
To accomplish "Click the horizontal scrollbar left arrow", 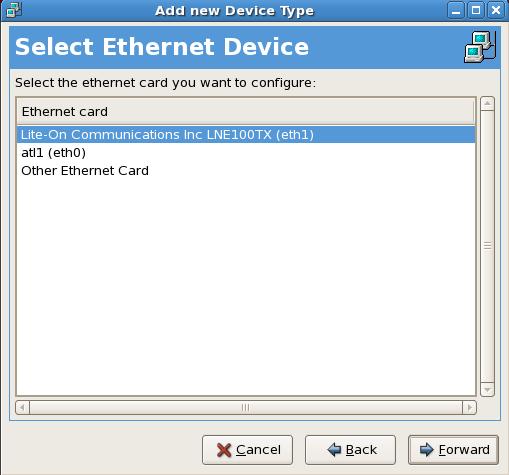I will [22, 408].
